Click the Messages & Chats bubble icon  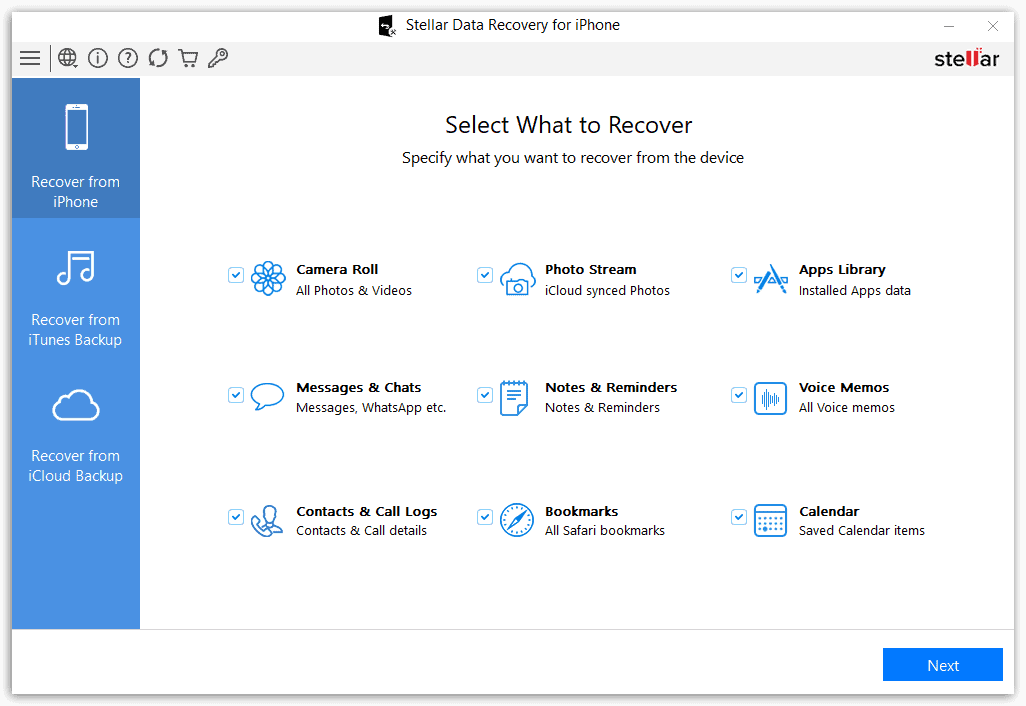click(x=267, y=397)
